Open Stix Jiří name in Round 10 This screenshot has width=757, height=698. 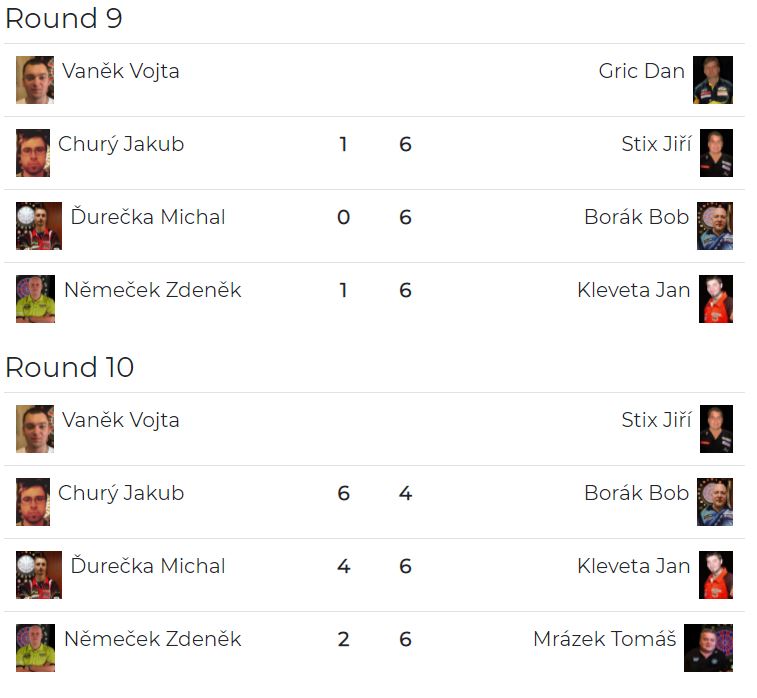coord(656,419)
